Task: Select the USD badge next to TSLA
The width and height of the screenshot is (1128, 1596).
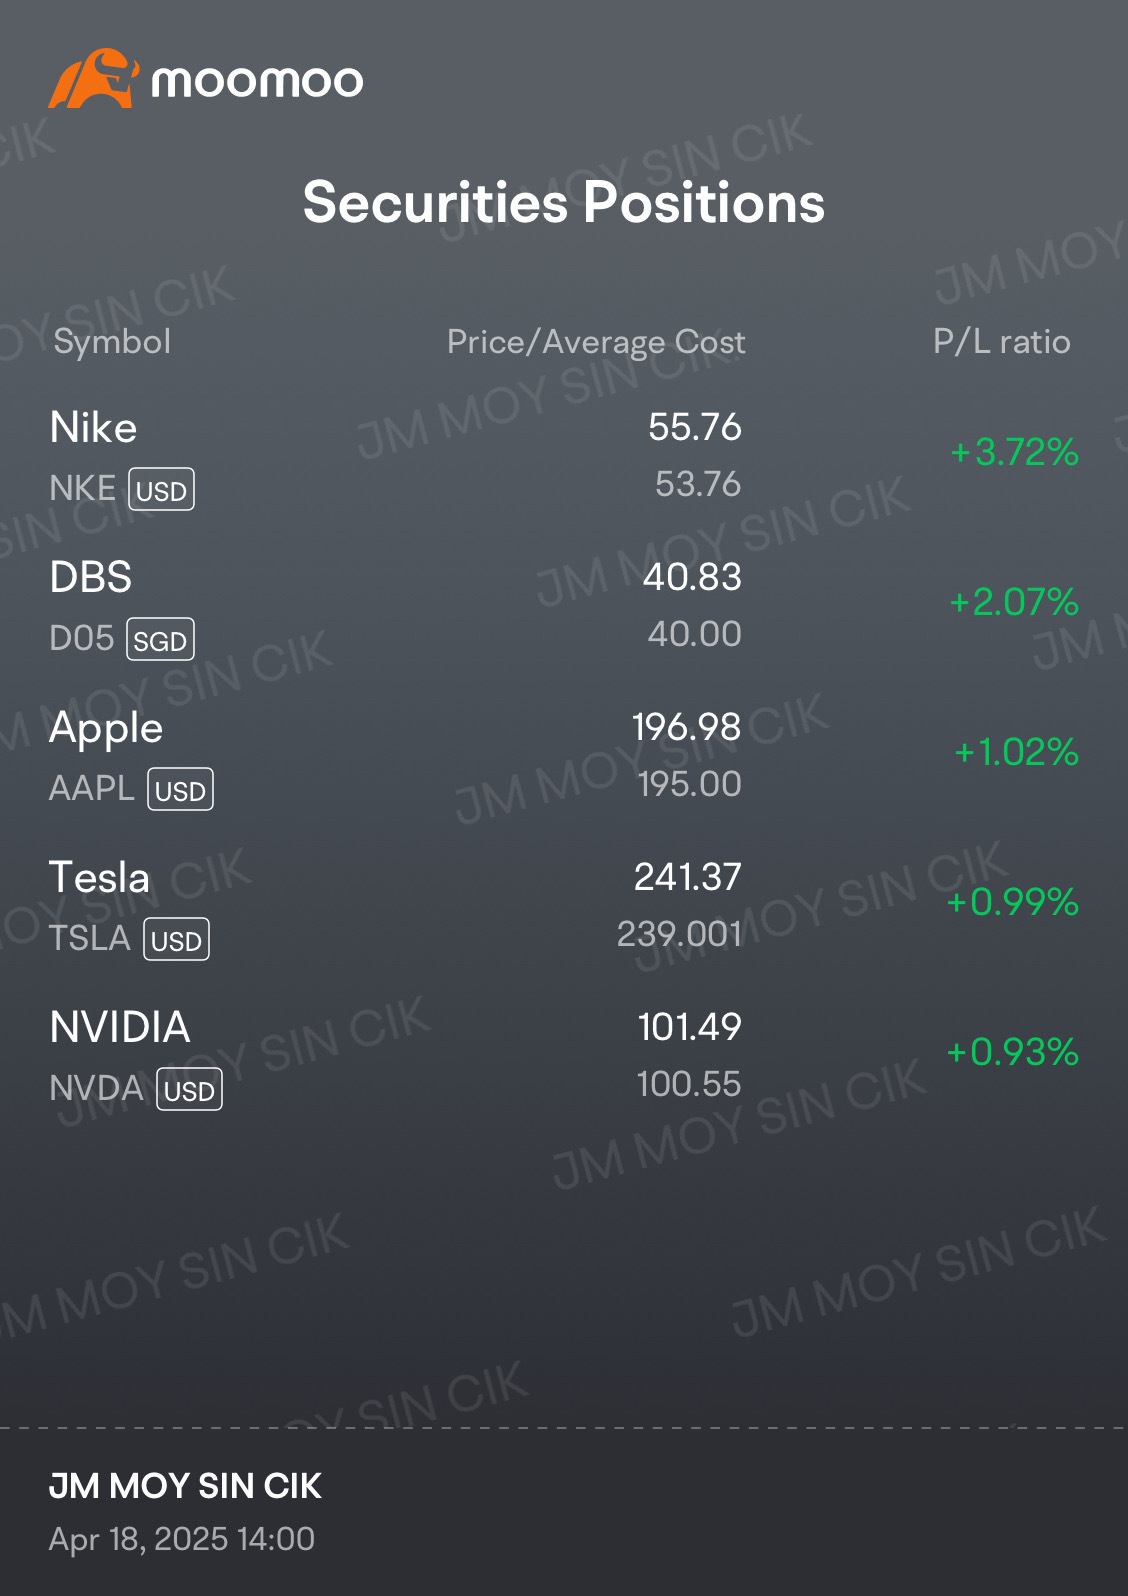Action: pos(176,940)
